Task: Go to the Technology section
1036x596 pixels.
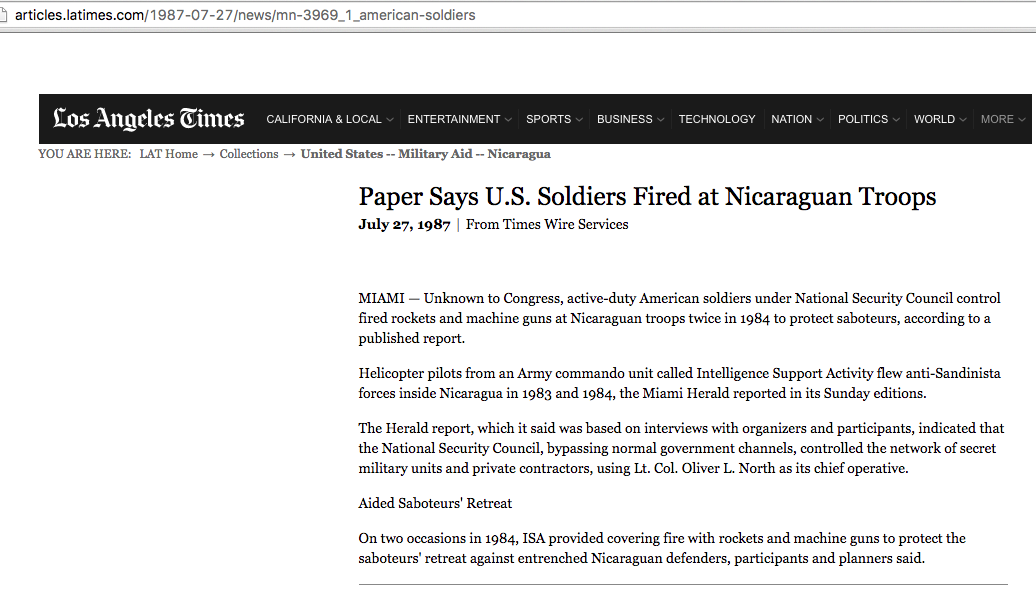Action: (x=717, y=119)
